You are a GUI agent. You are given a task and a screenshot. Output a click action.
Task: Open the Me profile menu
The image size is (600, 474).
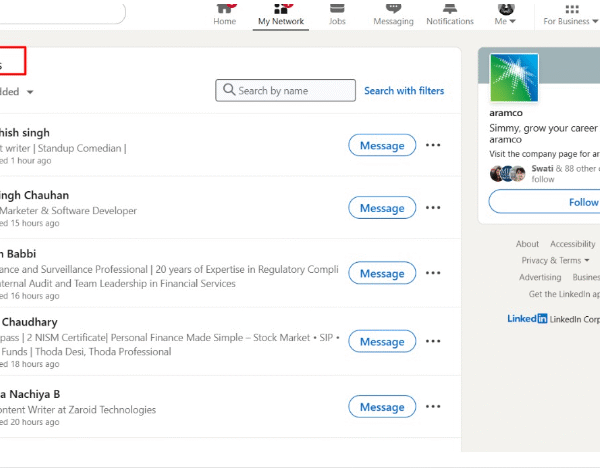click(505, 14)
